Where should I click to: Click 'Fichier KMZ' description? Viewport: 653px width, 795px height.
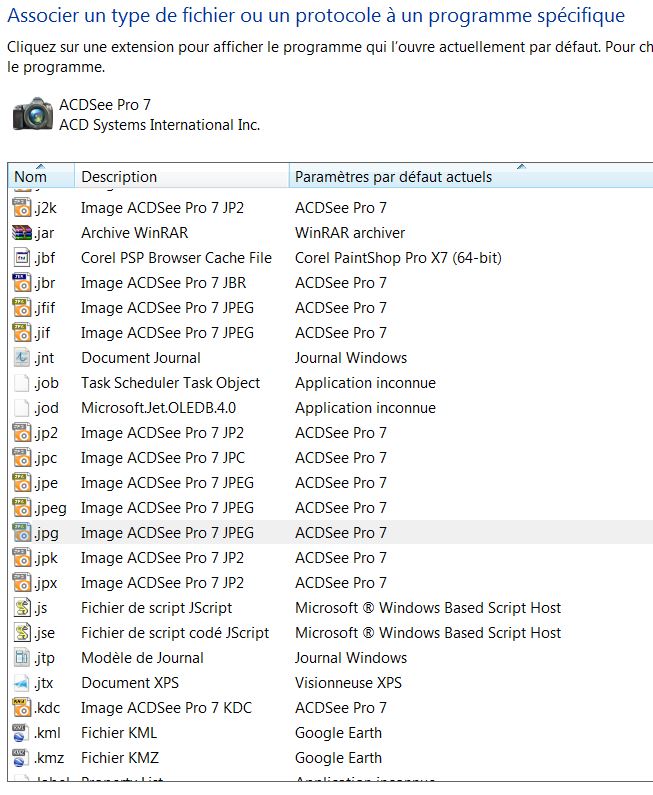pyautogui.click(x=120, y=758)
